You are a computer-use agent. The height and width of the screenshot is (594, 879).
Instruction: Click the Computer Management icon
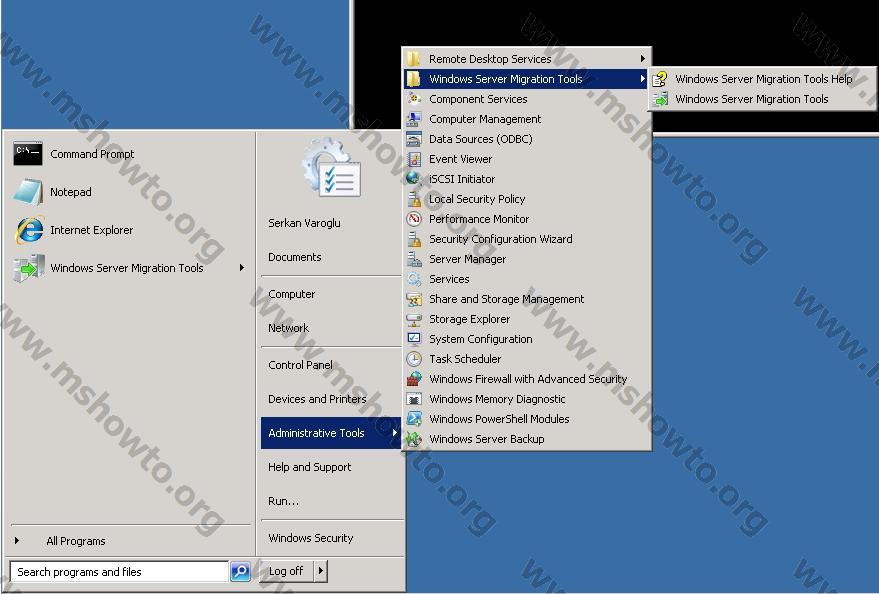tap(414, 119)
